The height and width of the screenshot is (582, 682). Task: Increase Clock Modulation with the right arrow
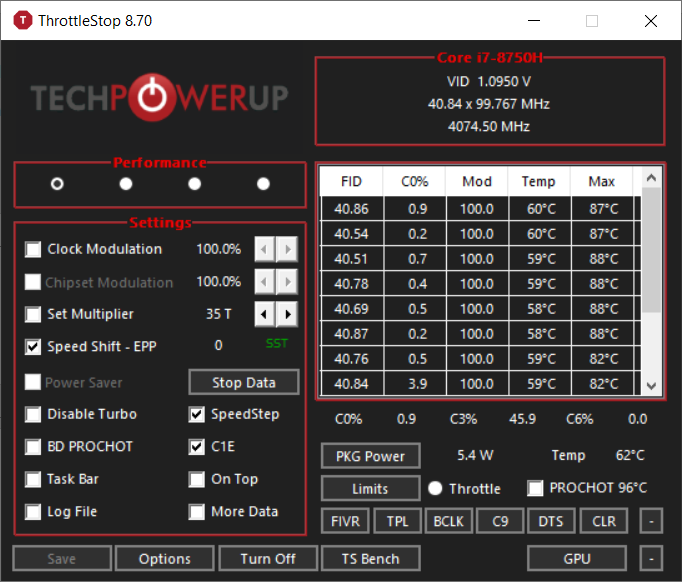pyautogui.click(x=287, y=249)
